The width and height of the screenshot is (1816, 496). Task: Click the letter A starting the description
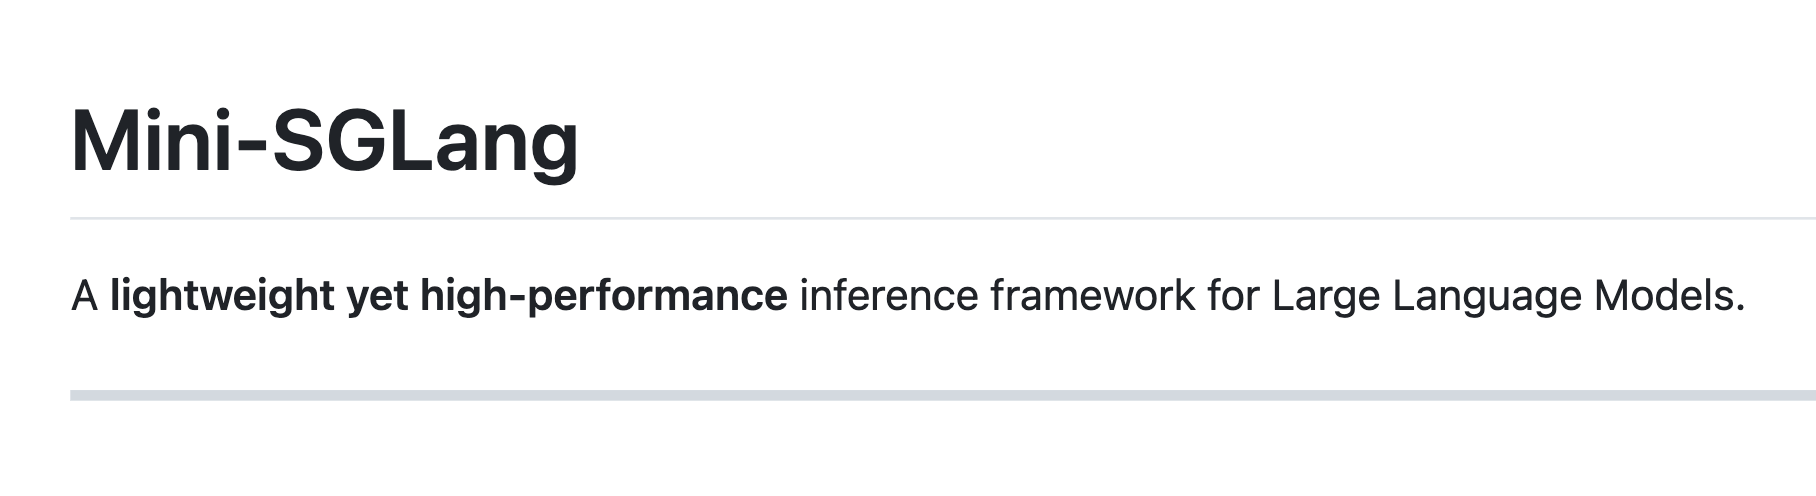pyautogui.click(x=84, y=296)
